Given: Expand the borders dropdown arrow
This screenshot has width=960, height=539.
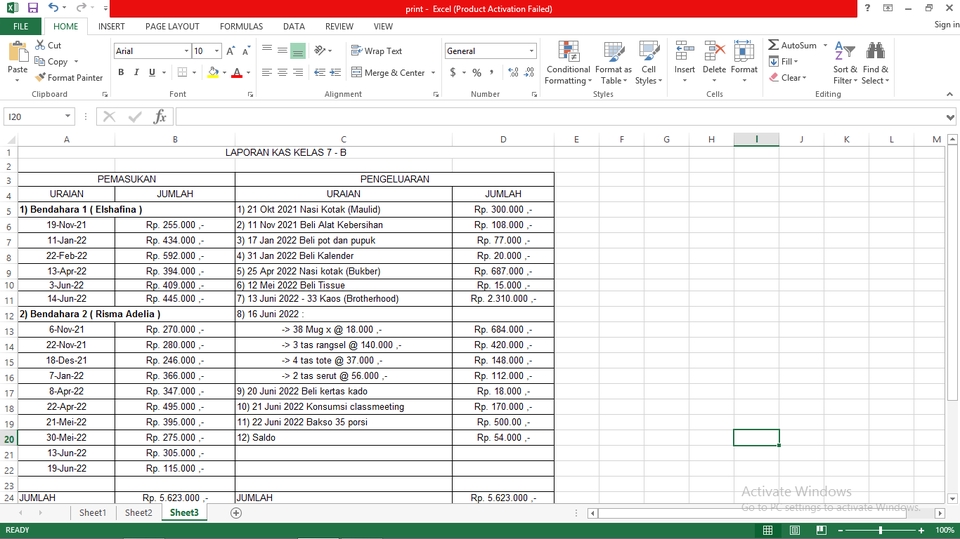Looking at the screenshot, I should pos(194,72).
